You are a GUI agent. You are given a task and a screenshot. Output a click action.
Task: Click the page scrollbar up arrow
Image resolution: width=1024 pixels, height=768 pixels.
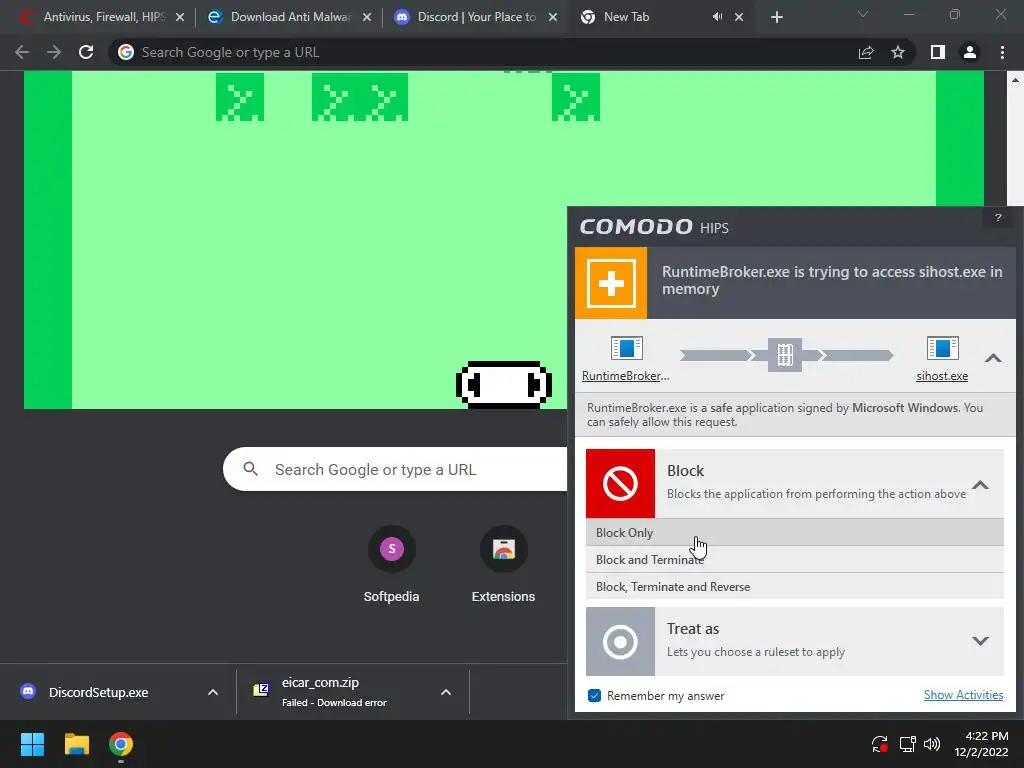tap(1015, 80)
